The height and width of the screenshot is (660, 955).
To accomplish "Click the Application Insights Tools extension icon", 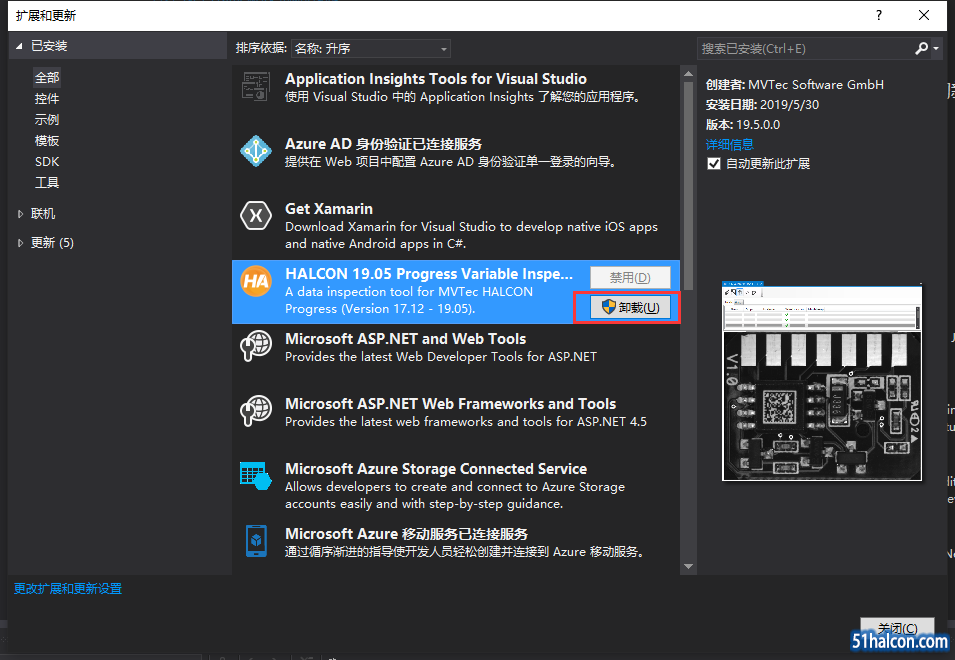I will (x=256, y=86).
